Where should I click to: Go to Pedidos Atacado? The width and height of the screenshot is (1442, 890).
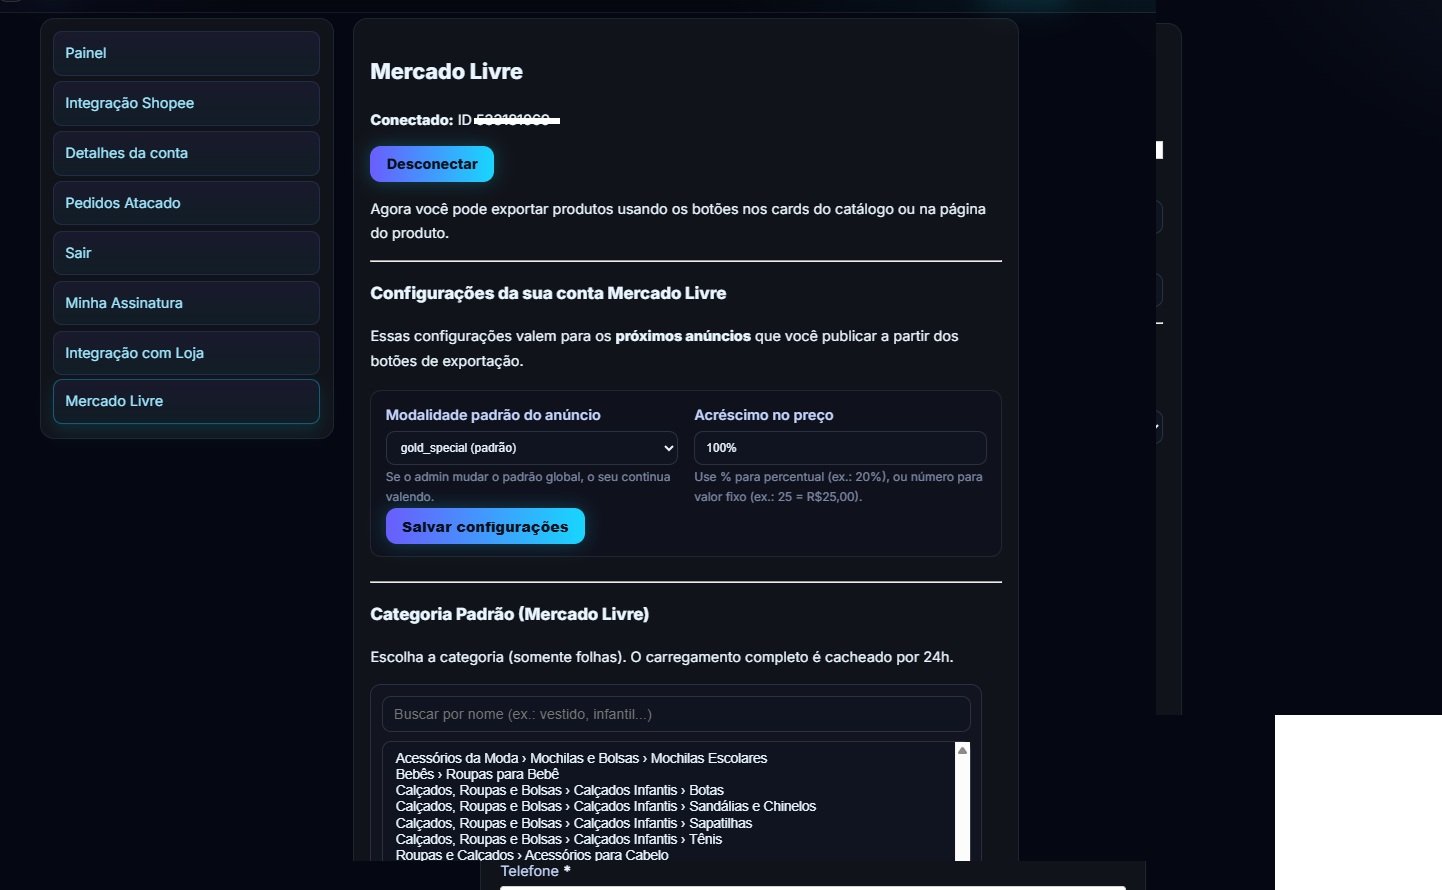pos(186,203)
